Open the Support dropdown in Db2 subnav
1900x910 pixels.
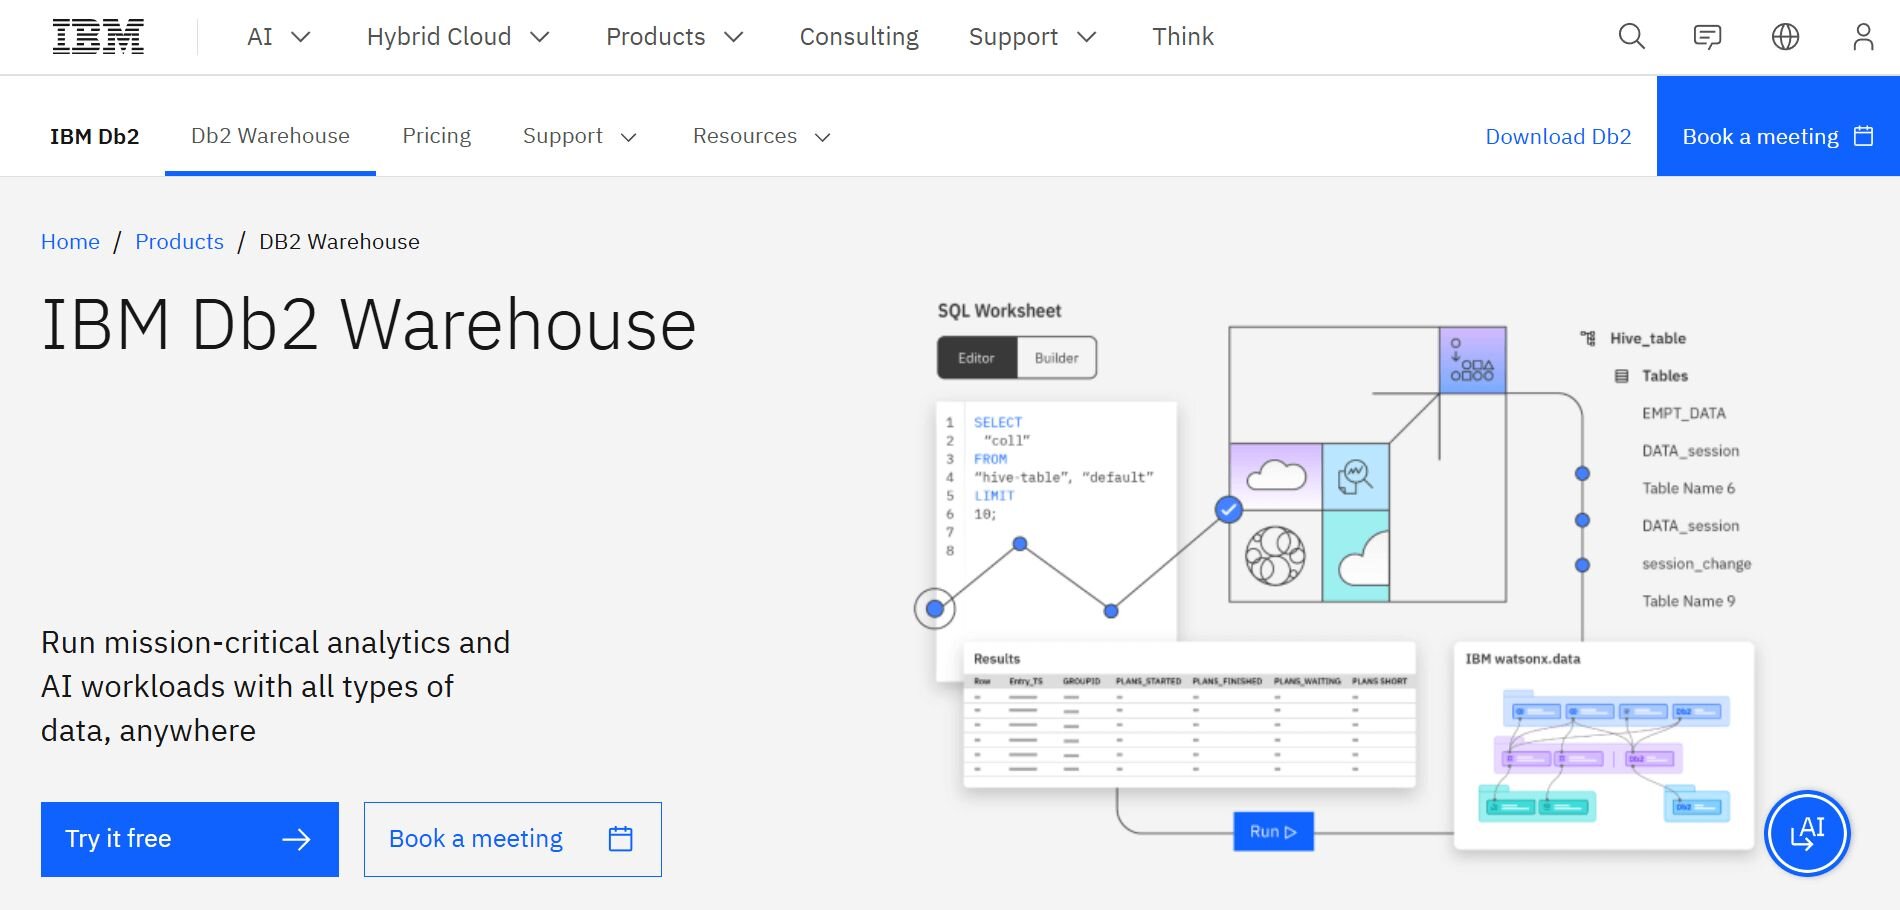(579, 136)
